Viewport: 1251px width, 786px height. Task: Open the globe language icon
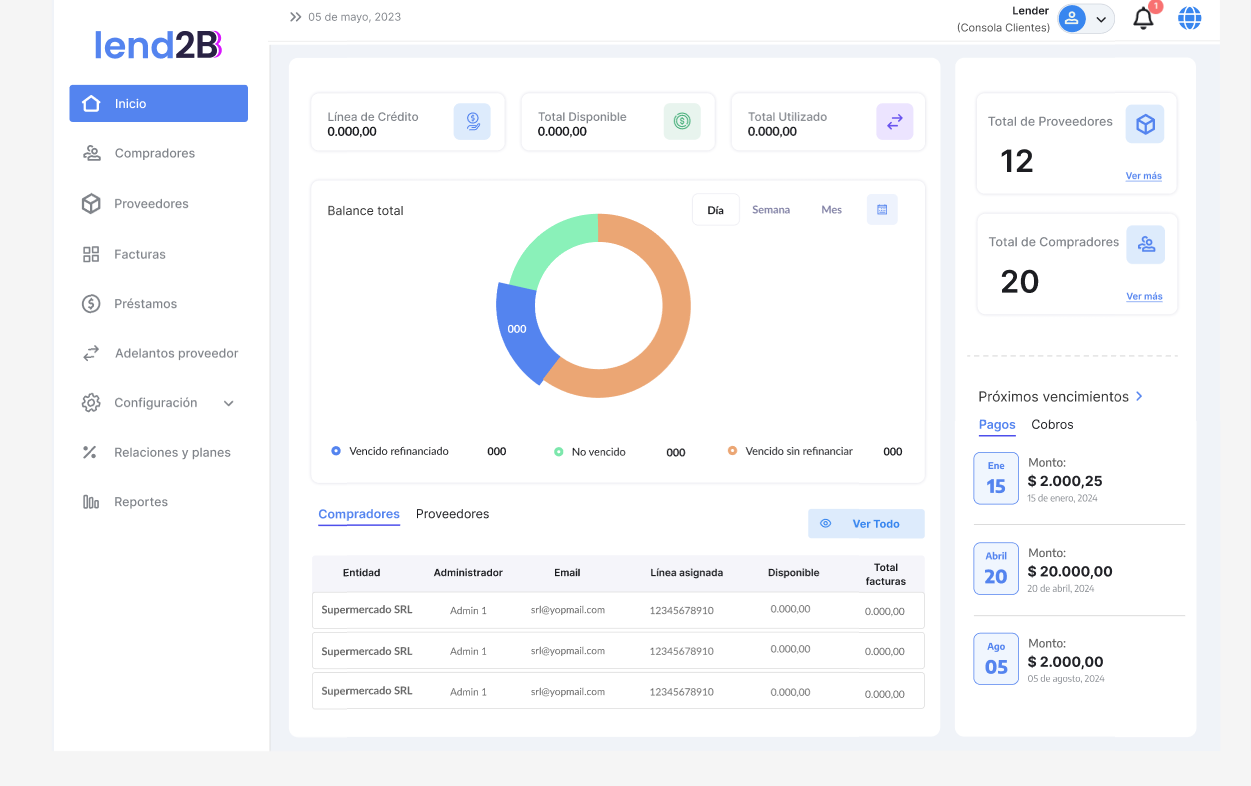pyautogui.click(x=1189, y=18)
